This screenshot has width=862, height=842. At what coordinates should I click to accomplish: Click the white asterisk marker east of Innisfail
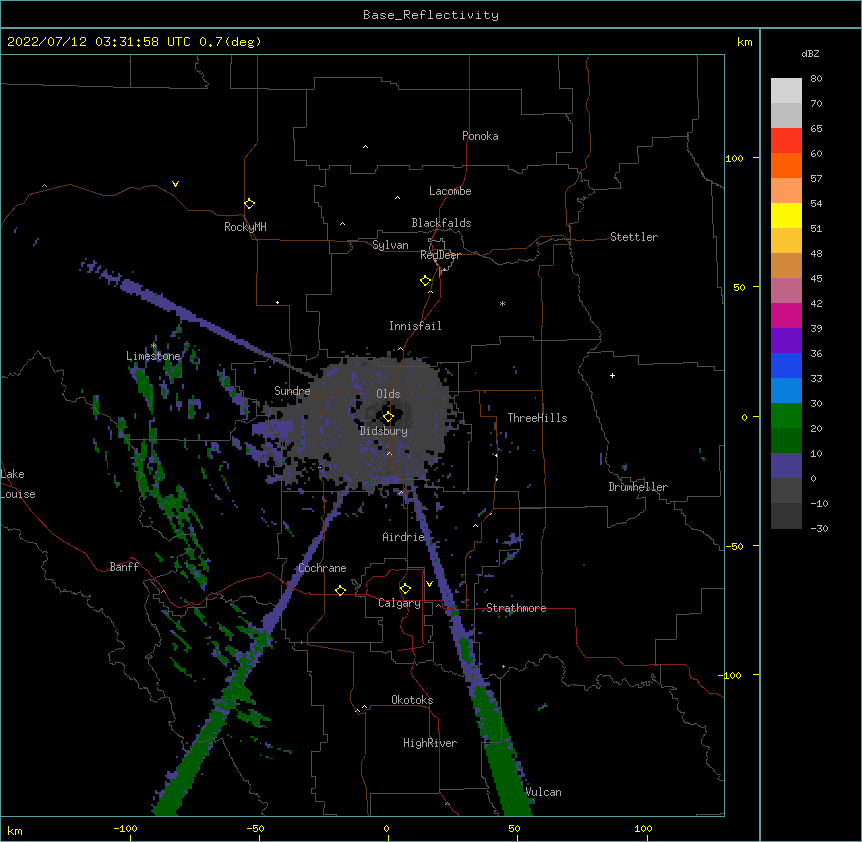pyautogui.click(x=502, y=303)
